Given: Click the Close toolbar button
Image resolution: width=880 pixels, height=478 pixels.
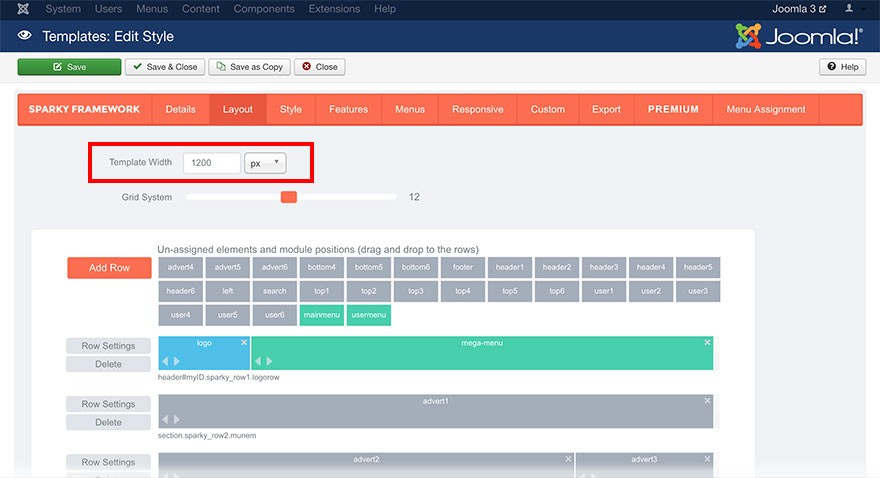Looking at the screenshot, I should point(320,67).
